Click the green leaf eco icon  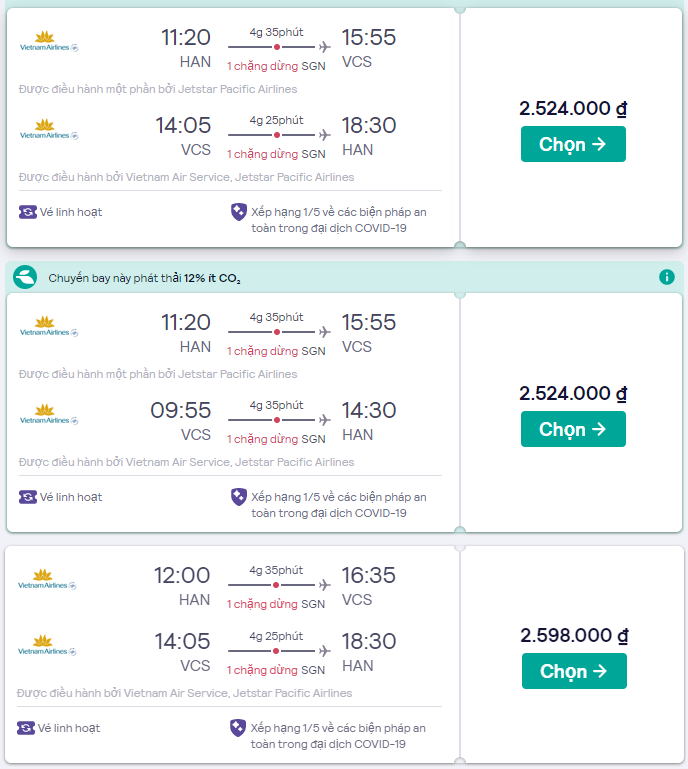(27, 277)
